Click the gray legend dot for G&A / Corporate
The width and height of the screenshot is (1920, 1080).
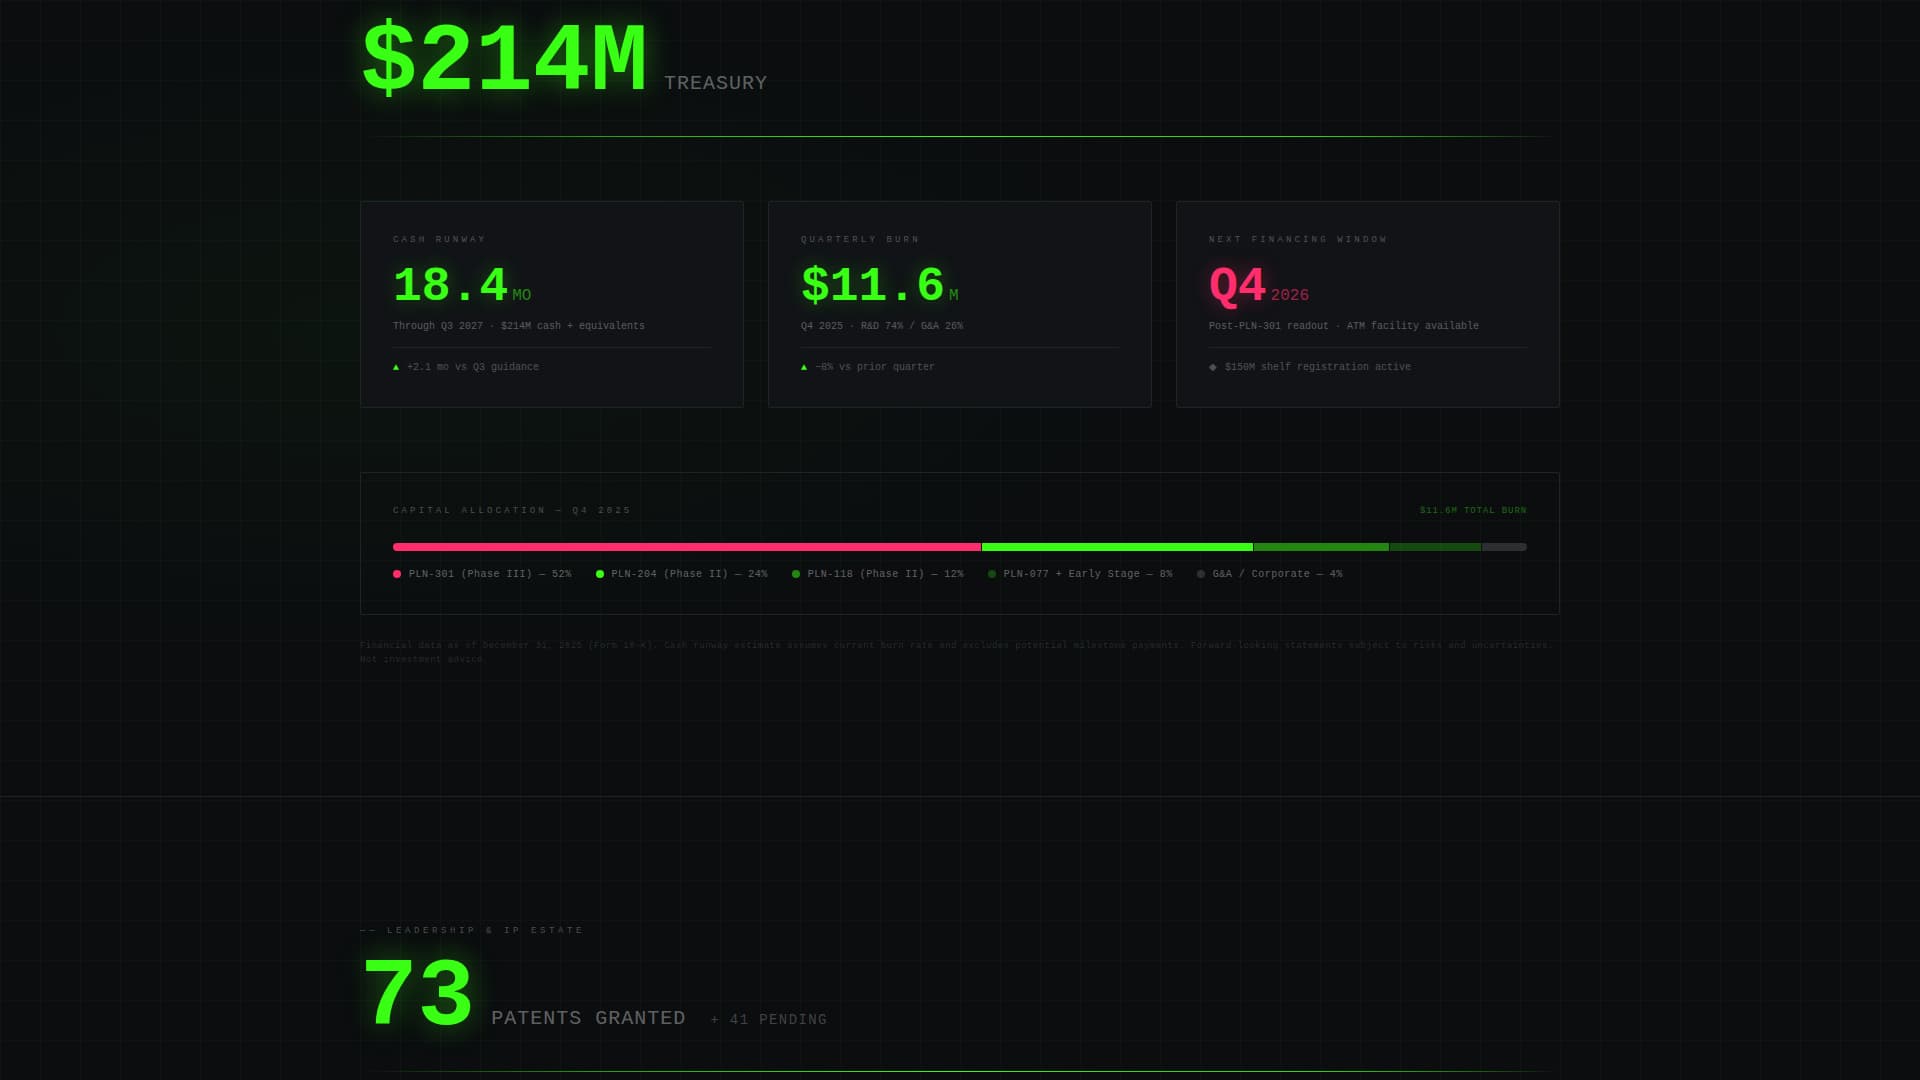pos(1201,574)
